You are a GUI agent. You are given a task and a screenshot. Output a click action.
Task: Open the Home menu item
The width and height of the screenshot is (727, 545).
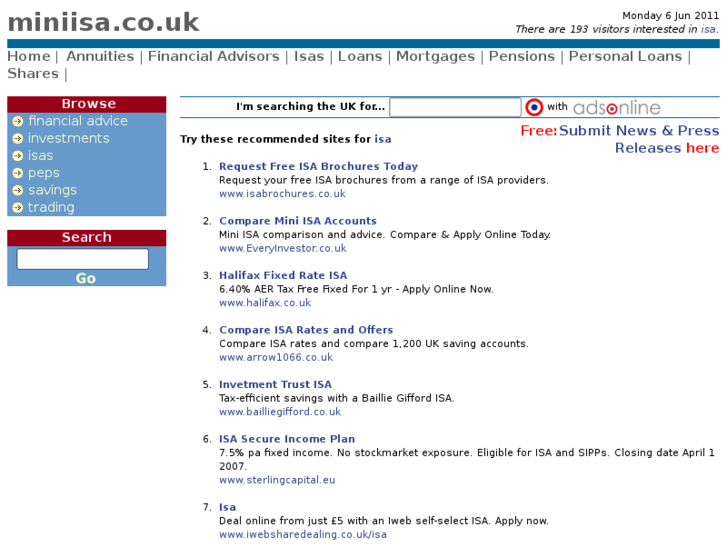pos(29,56)
